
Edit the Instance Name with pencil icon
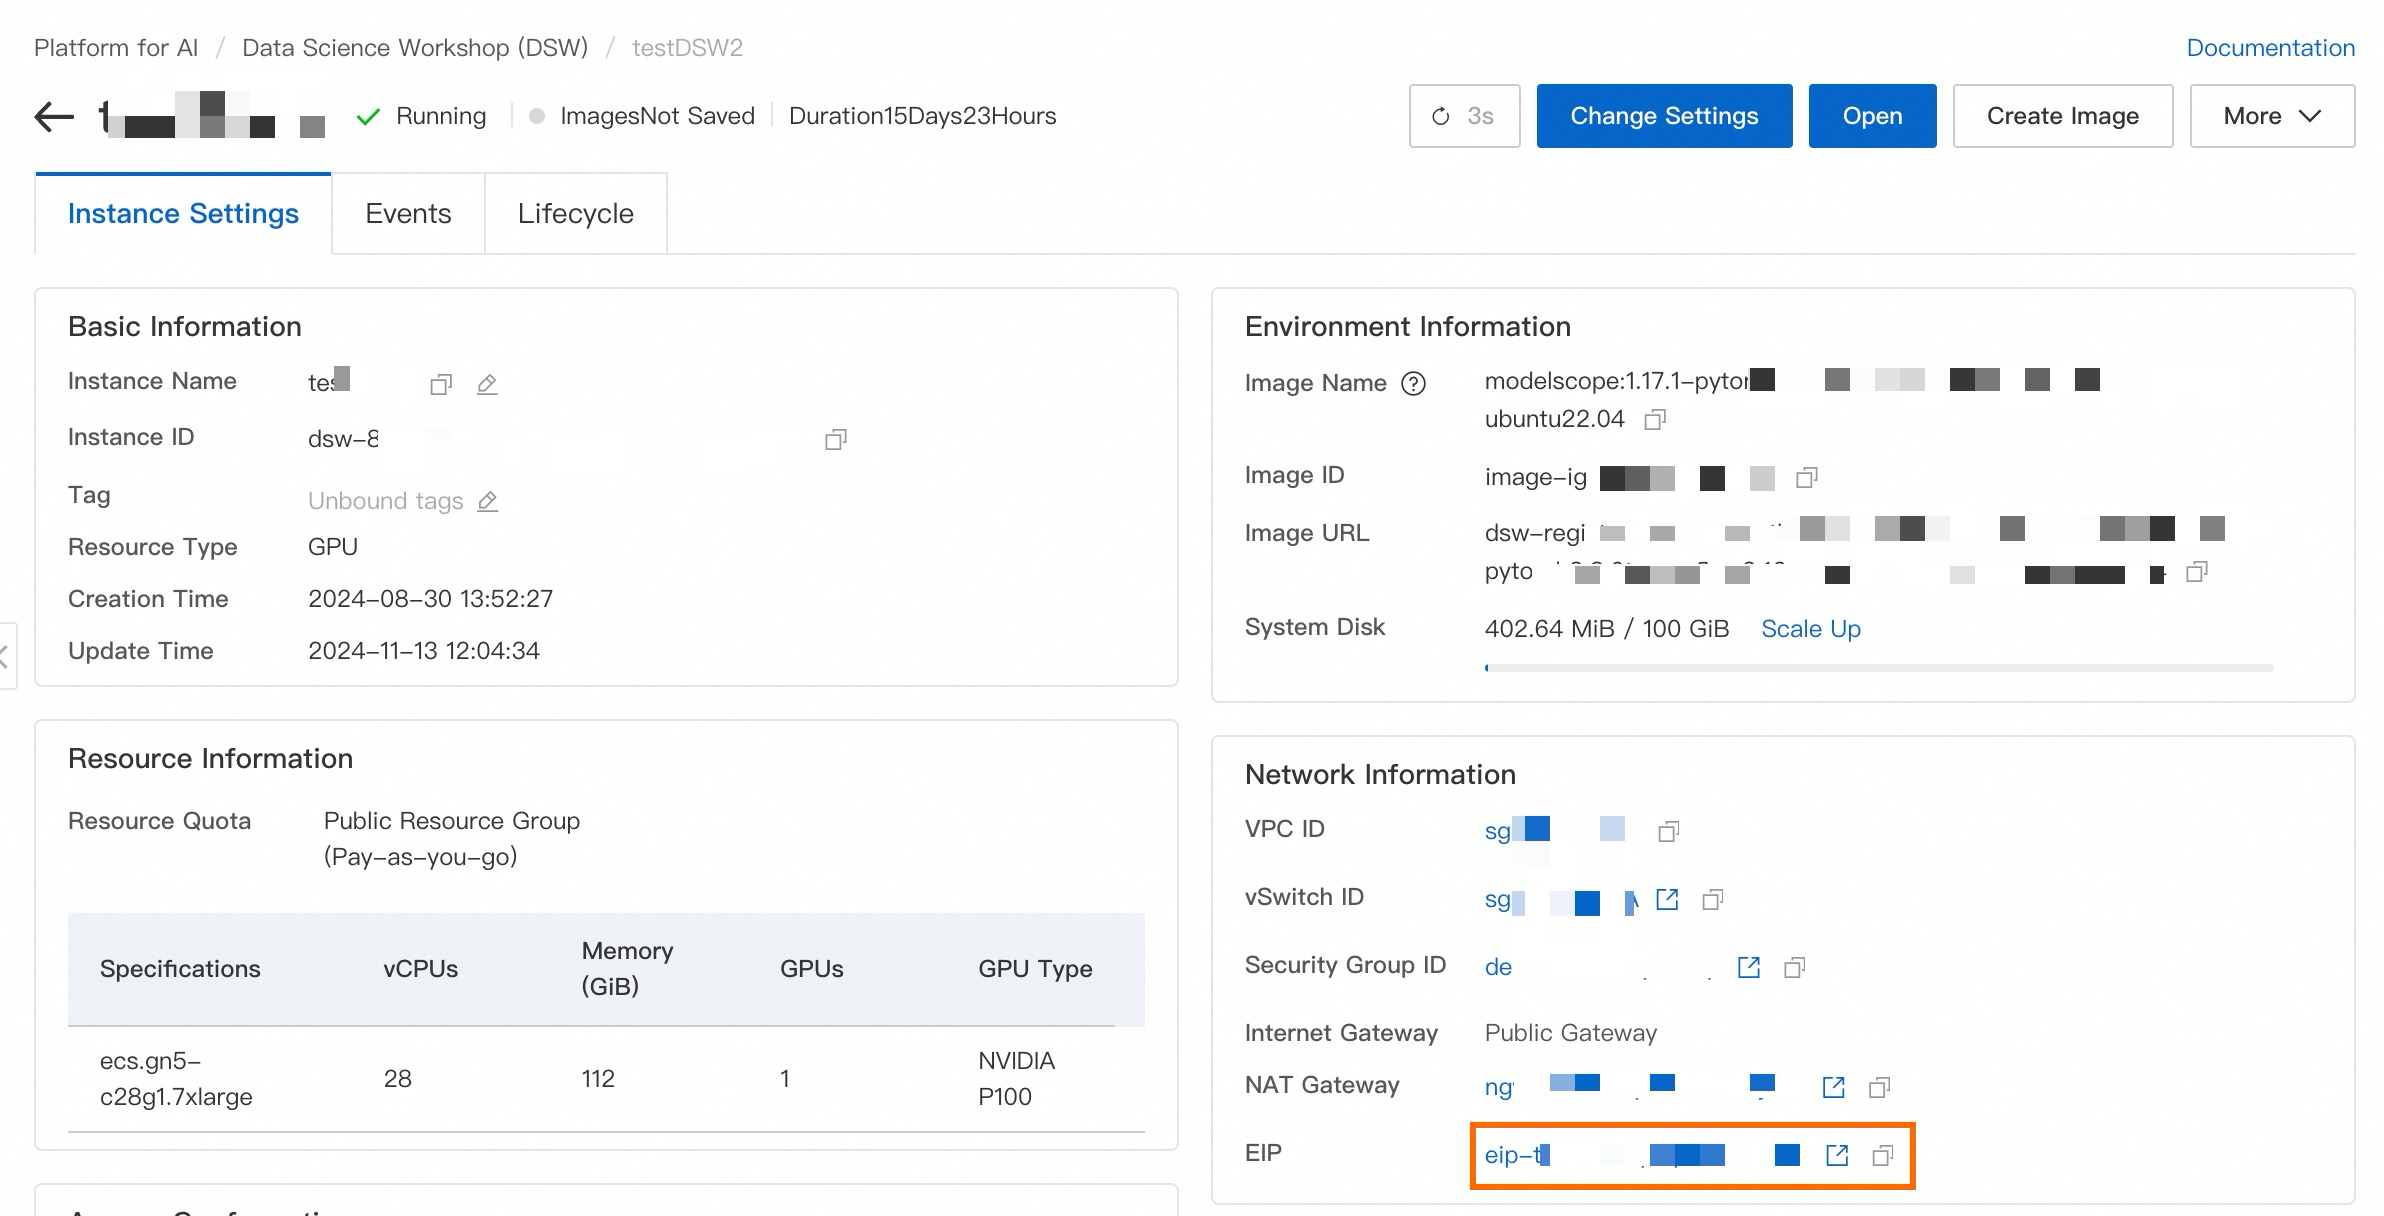(487, 385)
